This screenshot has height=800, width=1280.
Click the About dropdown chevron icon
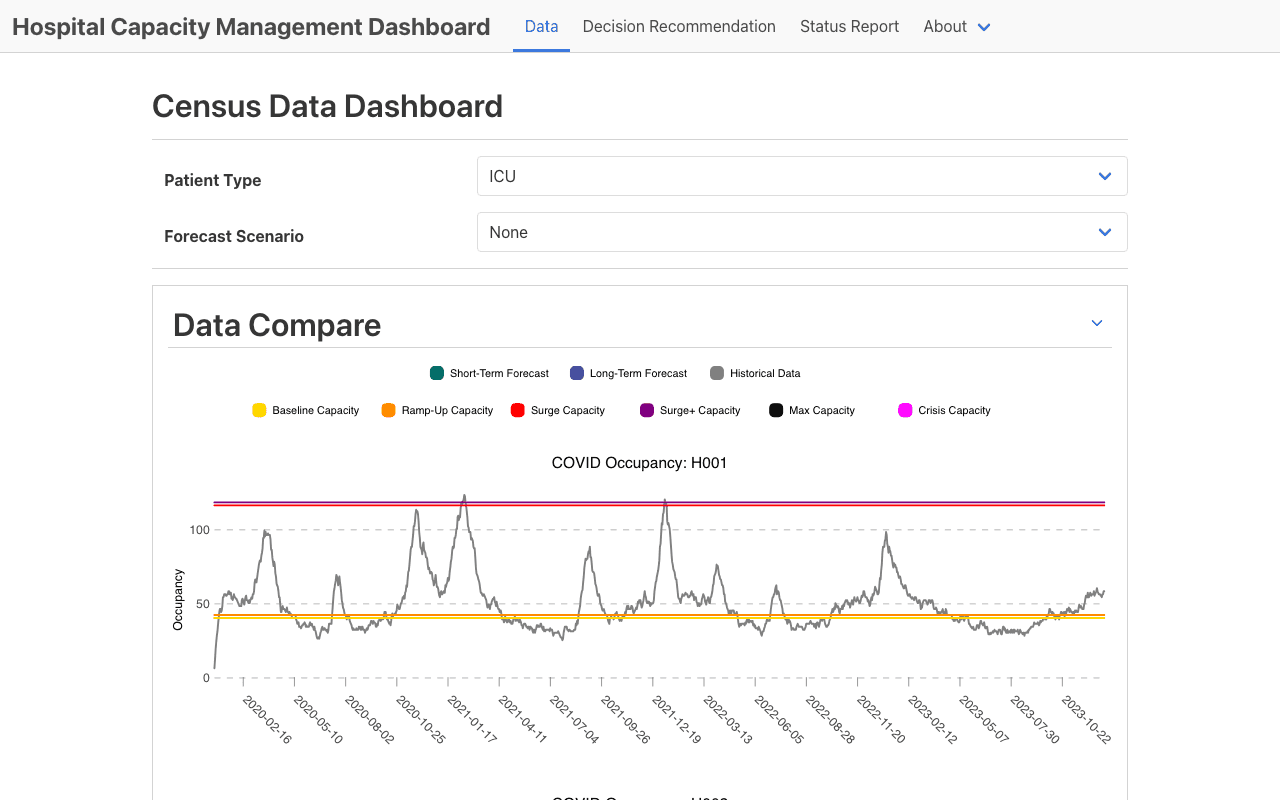(984, 28)
